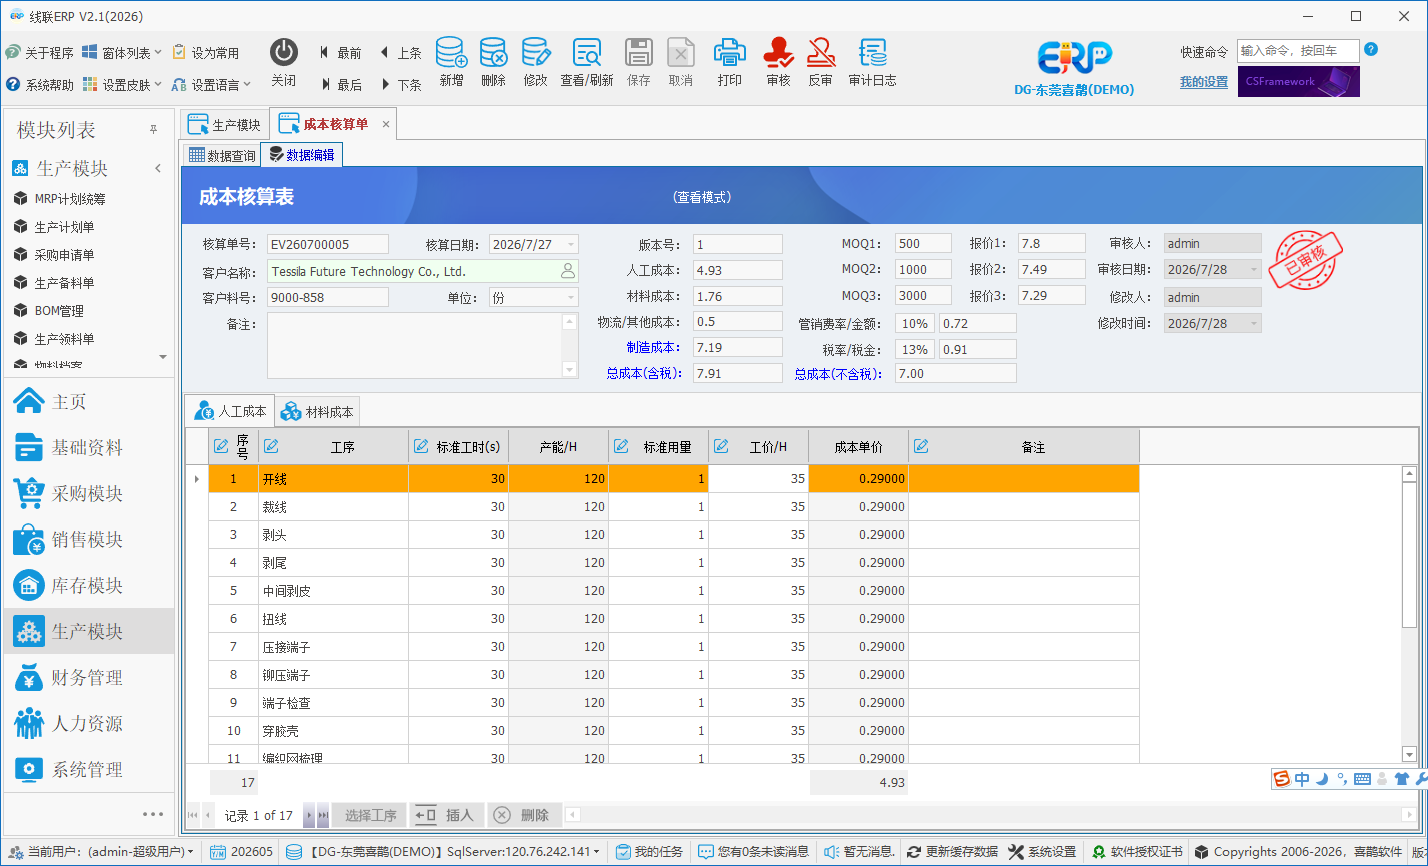Switch to the 数据查询 tab
Image resolution: width=1428 pixels, height=866 pixels.
point(222,155)
